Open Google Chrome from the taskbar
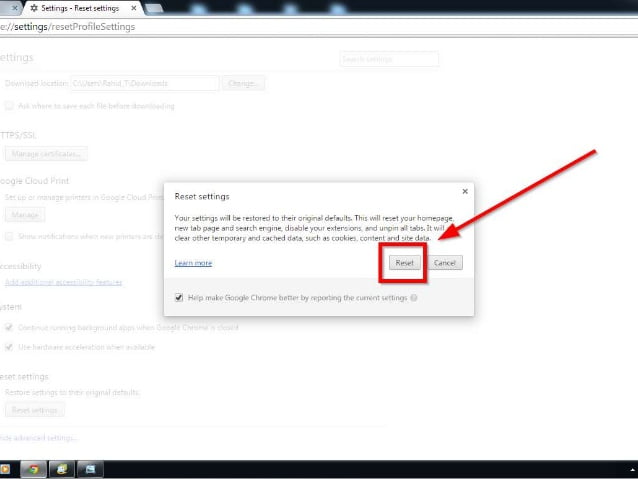This screenshot has width=638, height=479. coord(33,469)
